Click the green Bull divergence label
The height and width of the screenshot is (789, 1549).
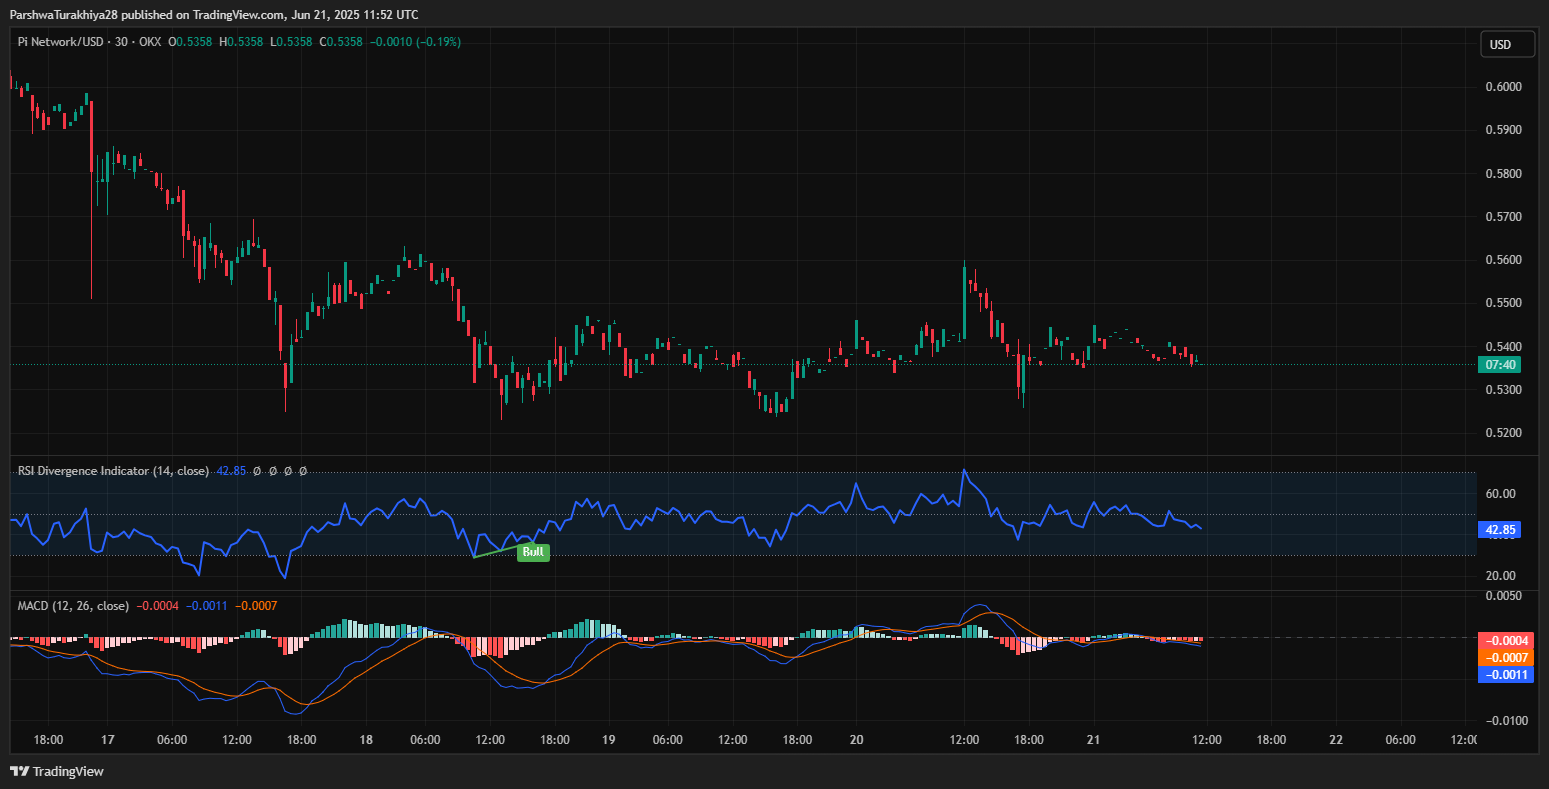(533, 552)
